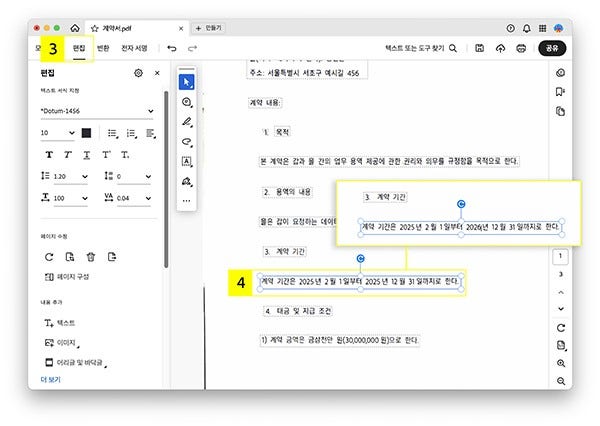Redo the last action
This screenshot has height=426, width=600.
pos(192,48)
